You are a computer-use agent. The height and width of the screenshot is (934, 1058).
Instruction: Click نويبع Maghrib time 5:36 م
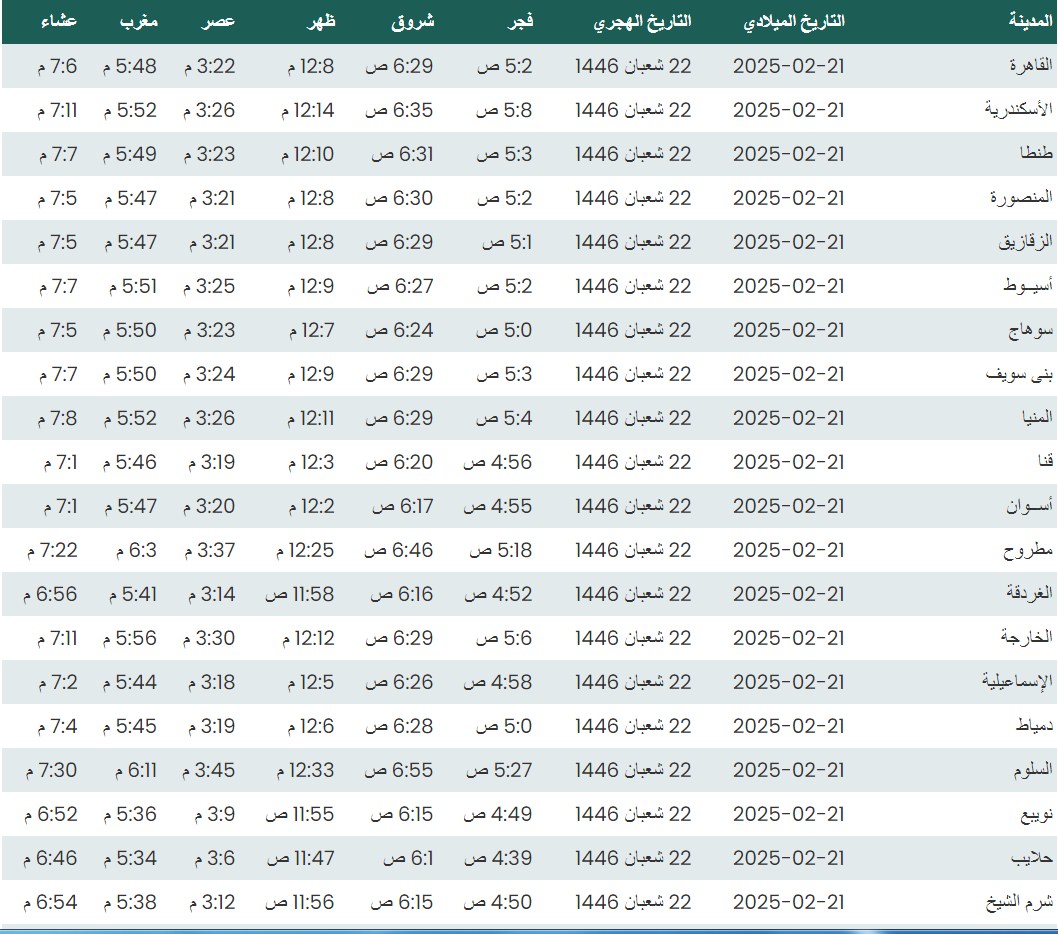pos(130,814)
